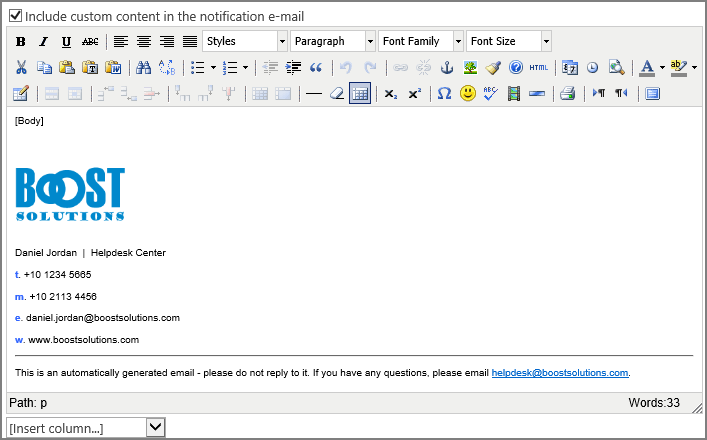
Task: Open the Styles dropdown
Action: [x=245, y=41]
